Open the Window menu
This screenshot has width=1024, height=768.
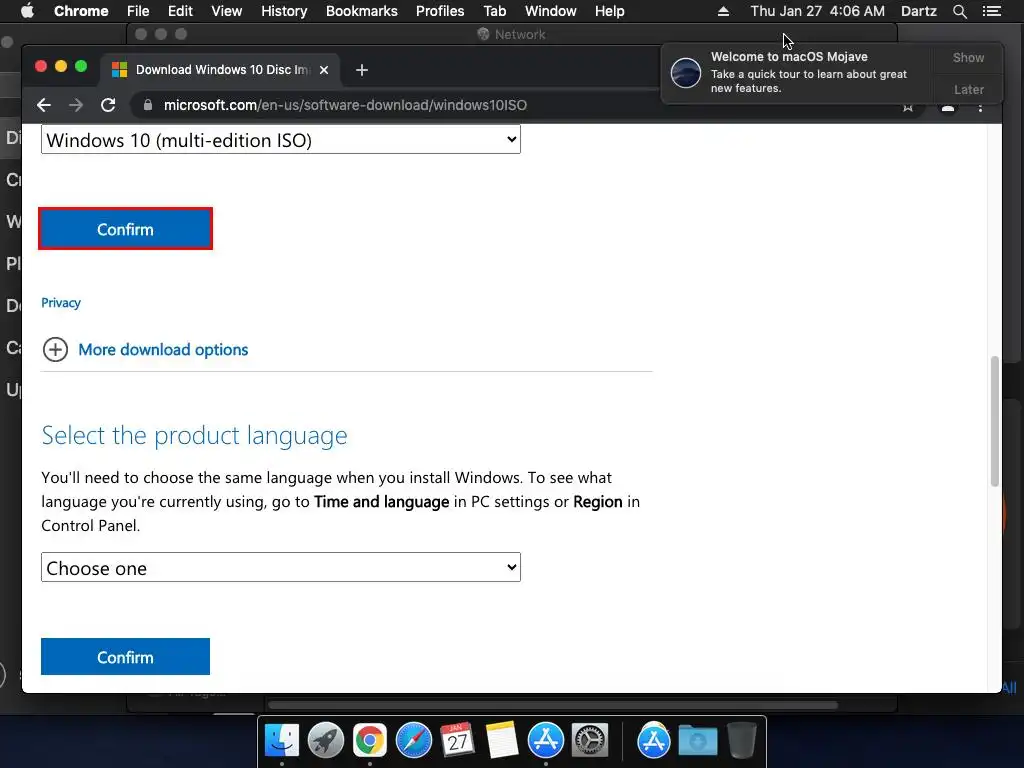click(x=551, y=11)
